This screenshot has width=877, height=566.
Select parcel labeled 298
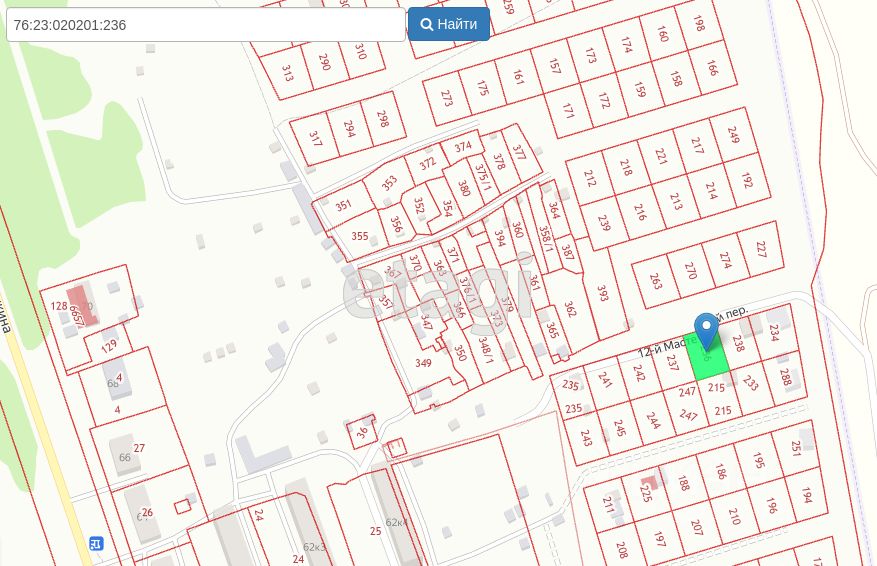coord(383,119)
